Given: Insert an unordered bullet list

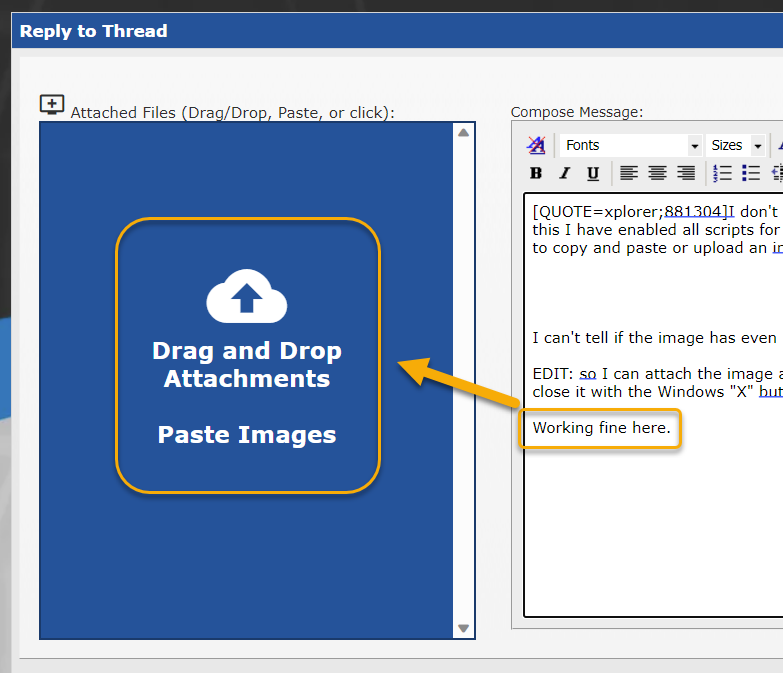Looking at the screenshot, I should pos(751,173).
